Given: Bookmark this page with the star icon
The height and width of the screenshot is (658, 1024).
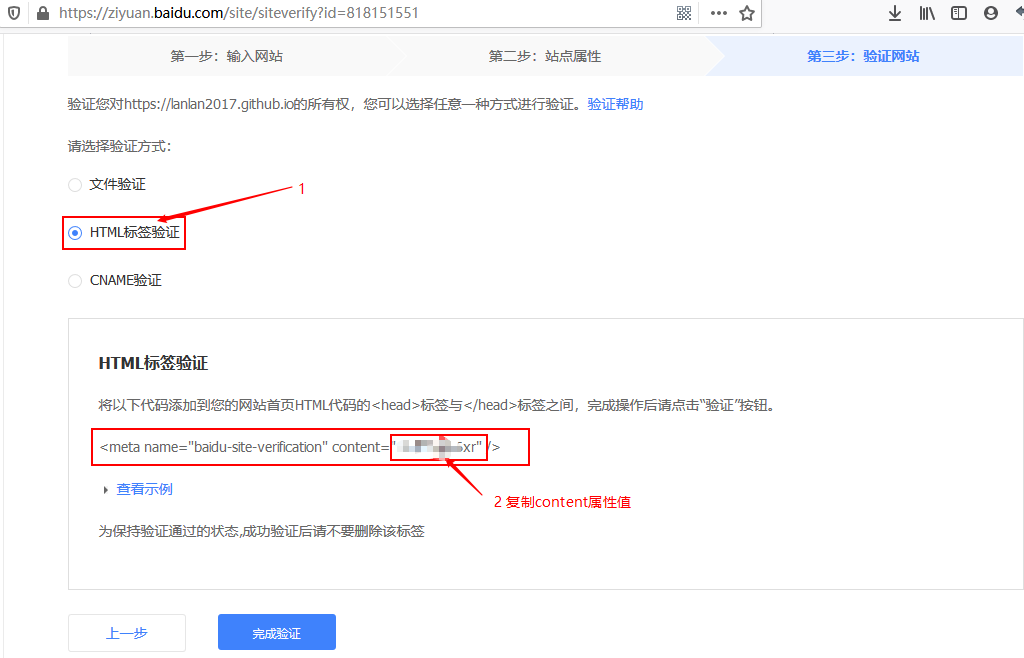Looking at the screenshot, I should (x=747, y=13).
